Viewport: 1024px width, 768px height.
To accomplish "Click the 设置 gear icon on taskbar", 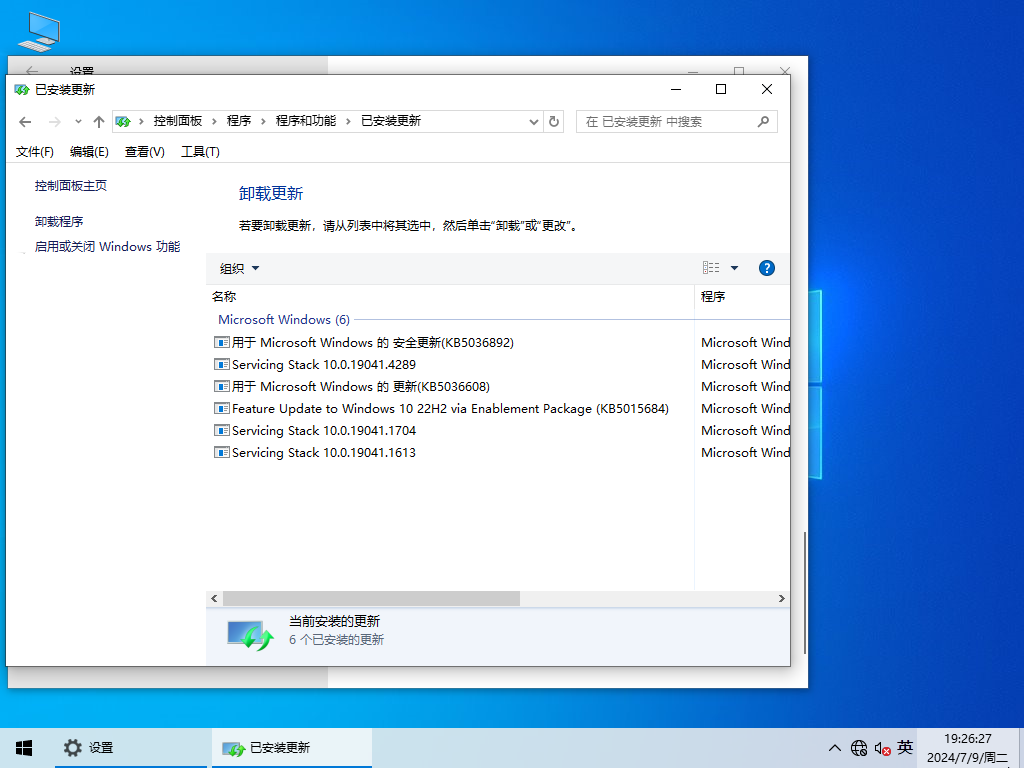I will 73,747.
